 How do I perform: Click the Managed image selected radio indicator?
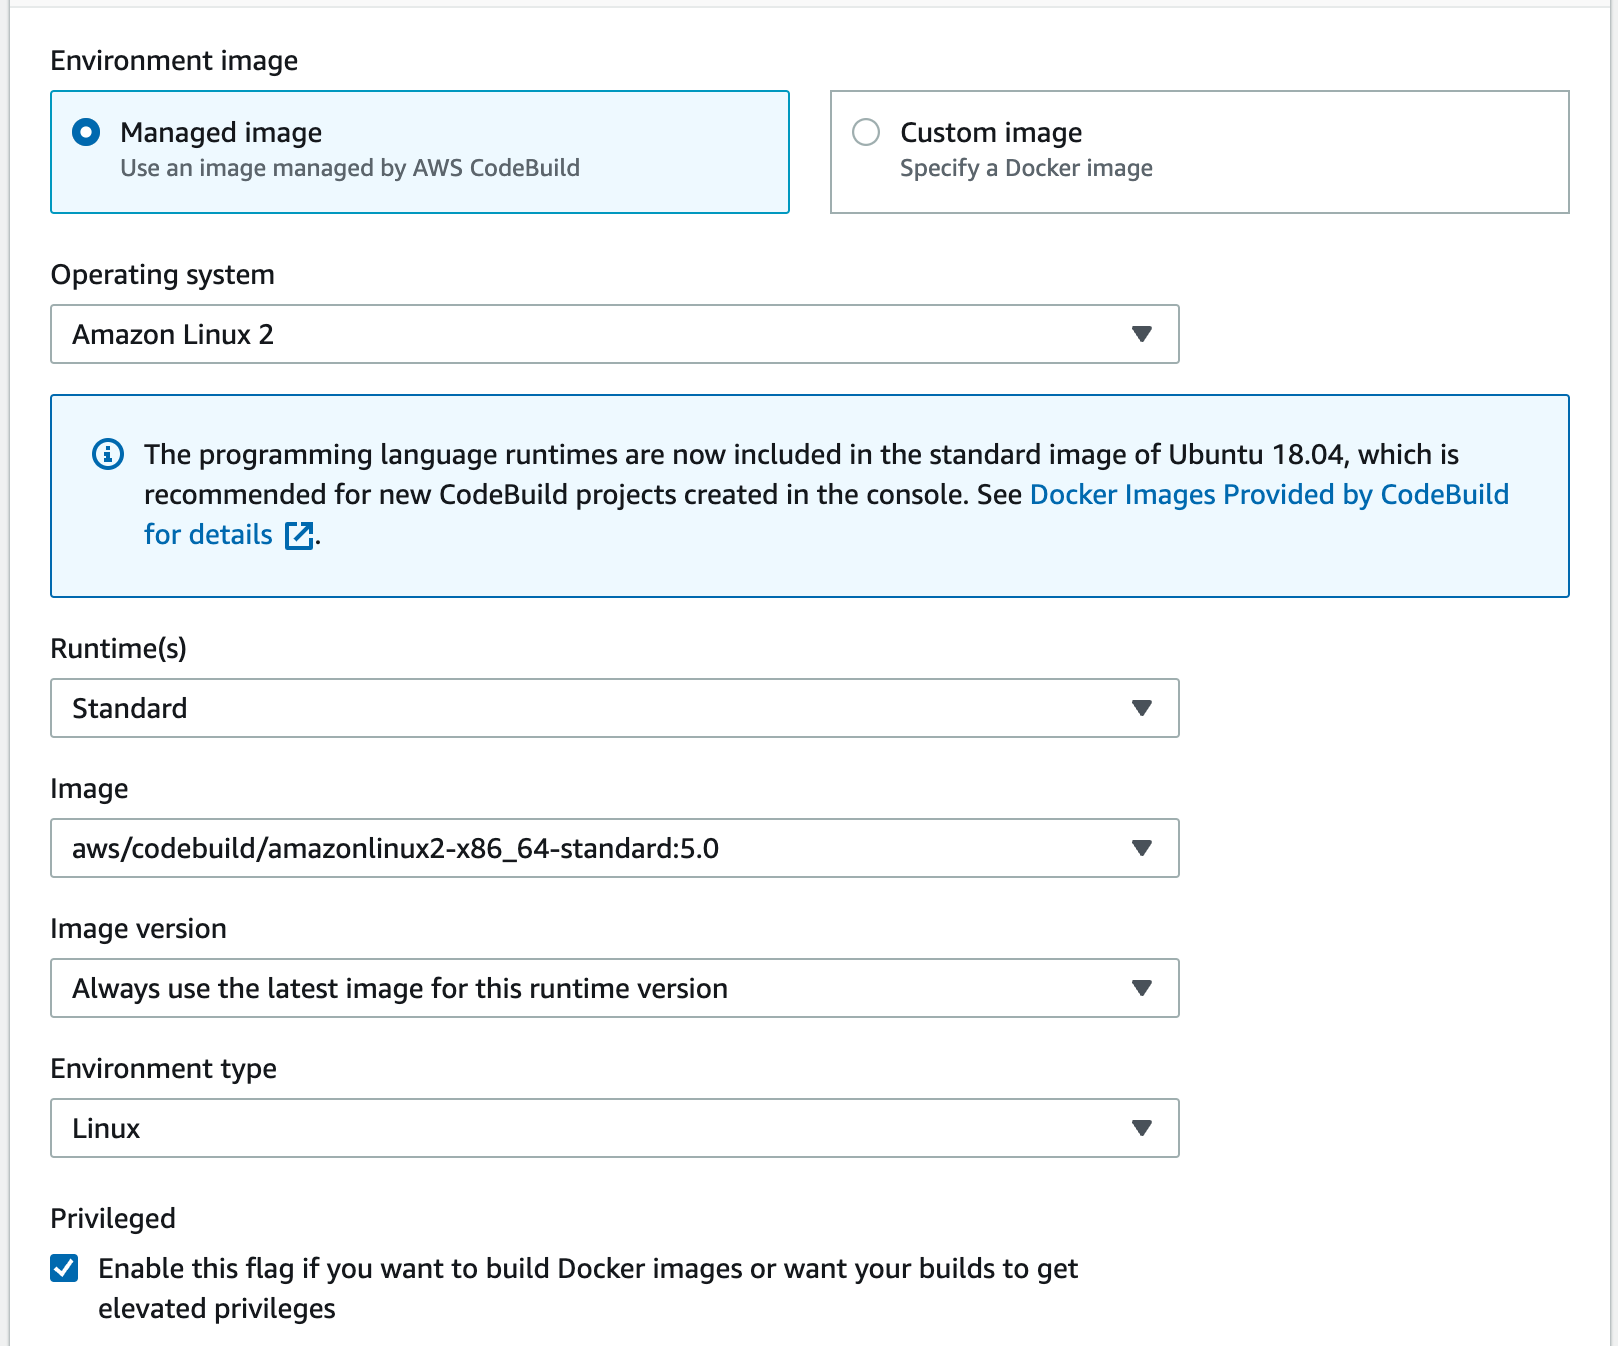86,131
